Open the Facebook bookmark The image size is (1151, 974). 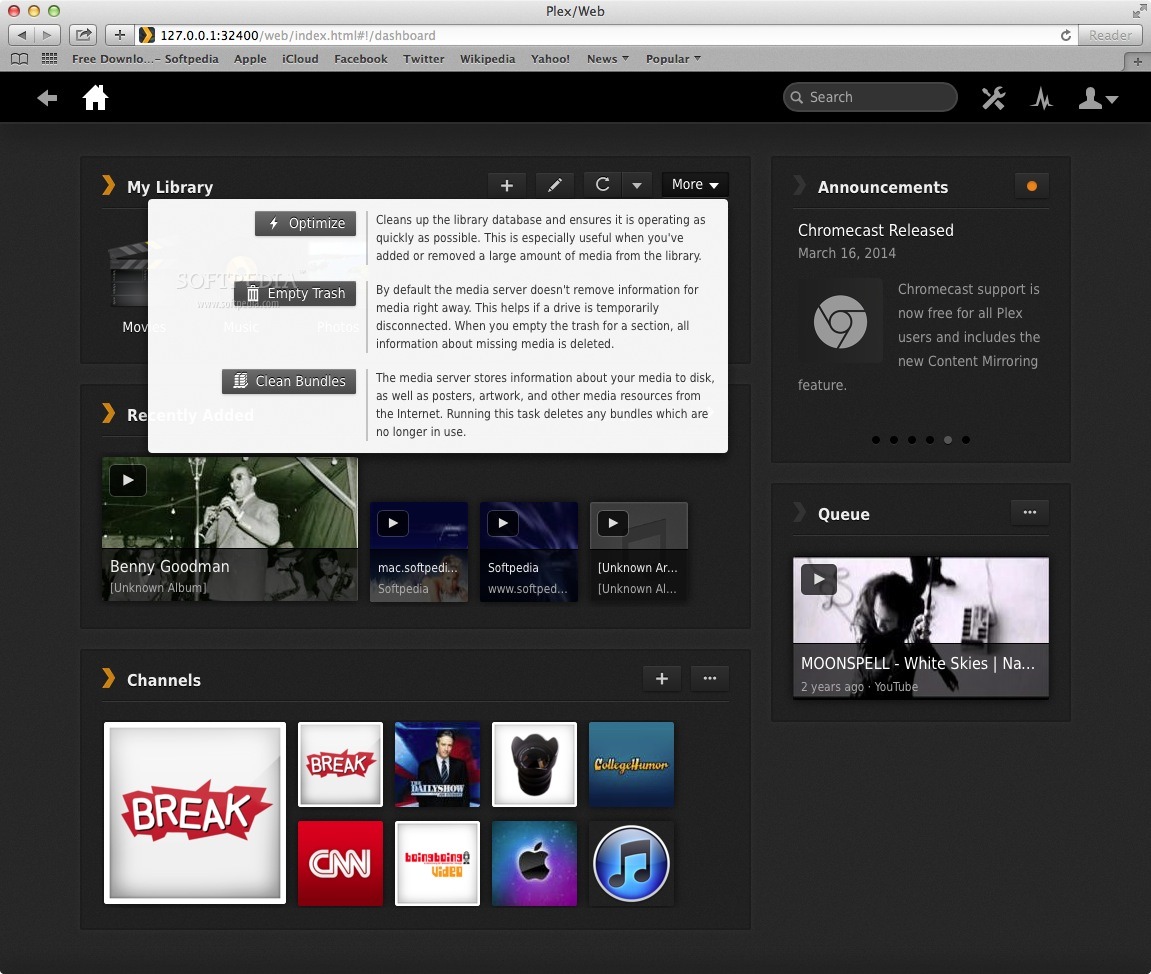coord(360,59)
